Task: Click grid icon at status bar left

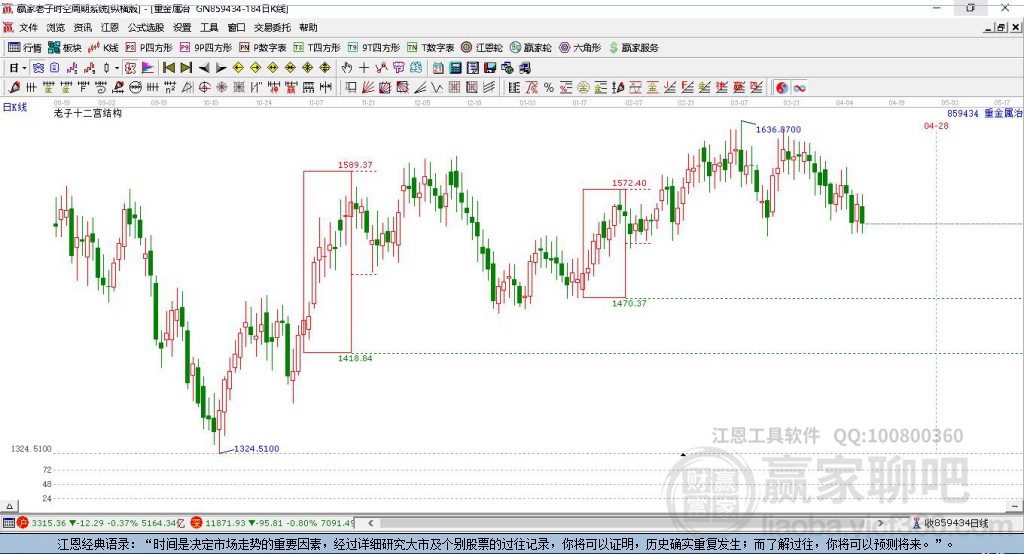Action: pyautogui.click(x=8, y=523)
